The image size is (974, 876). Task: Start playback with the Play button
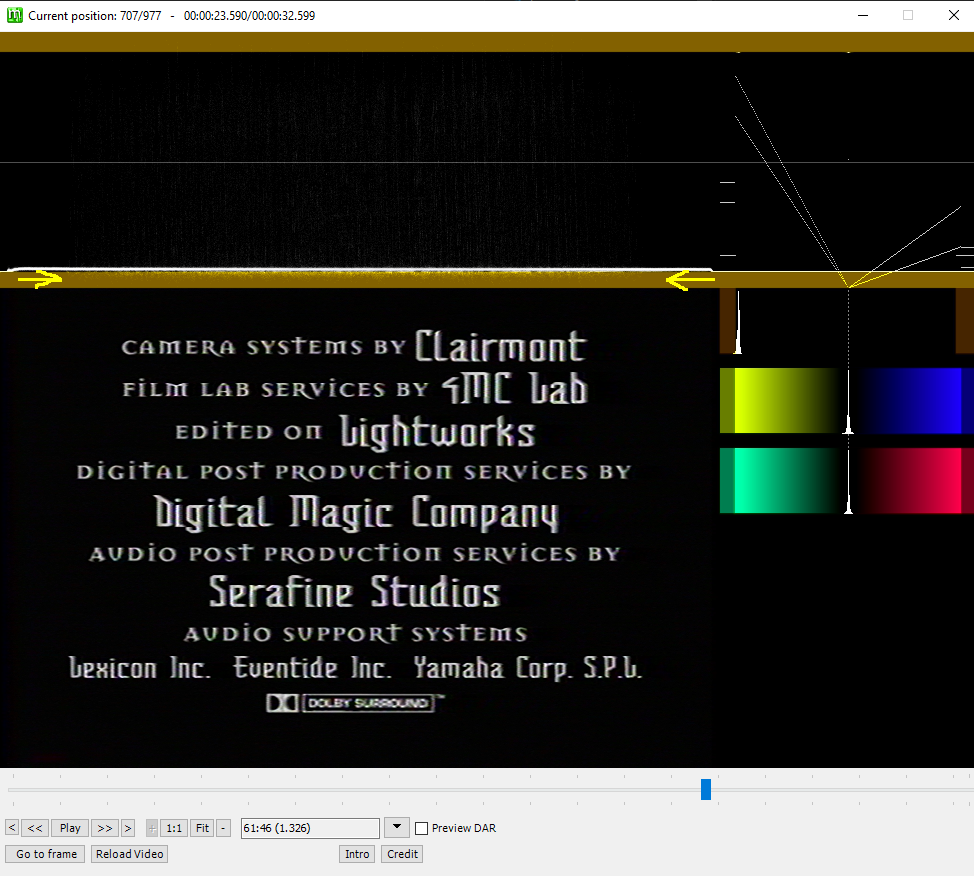(x=70, y=828)
